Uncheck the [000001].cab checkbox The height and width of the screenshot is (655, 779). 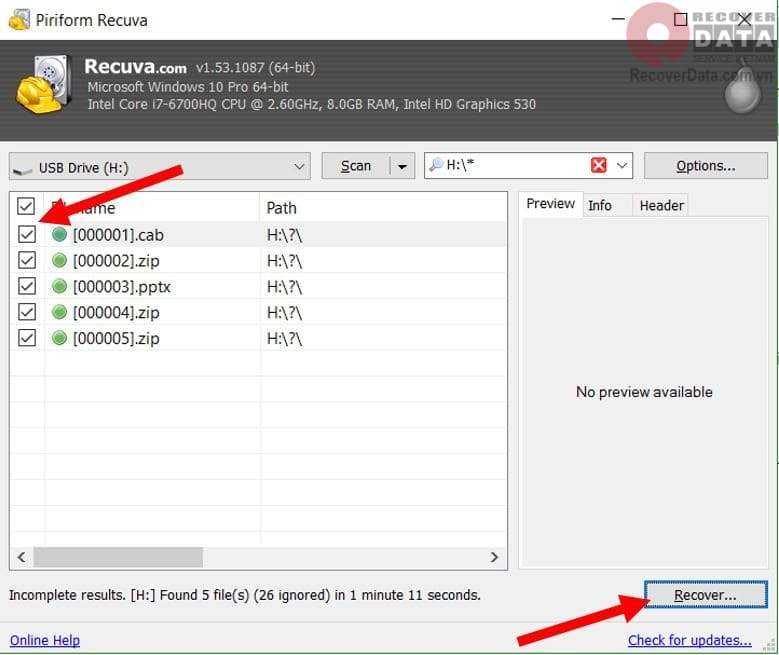coord(27,234)
